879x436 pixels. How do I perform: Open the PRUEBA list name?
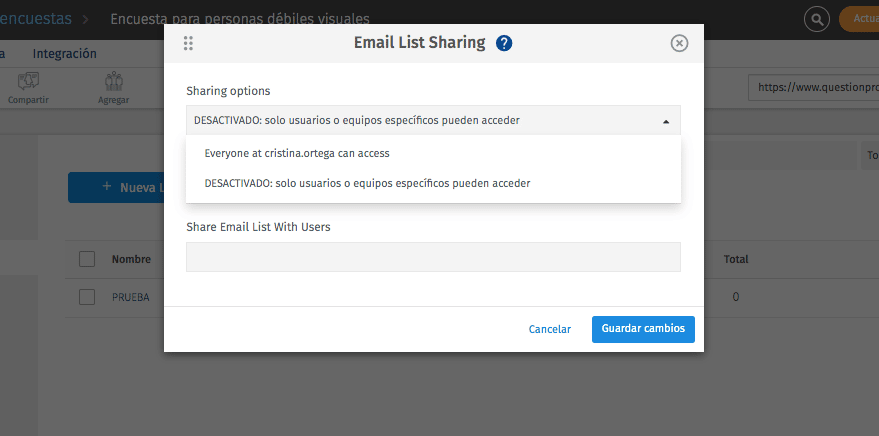pos(131,297)
